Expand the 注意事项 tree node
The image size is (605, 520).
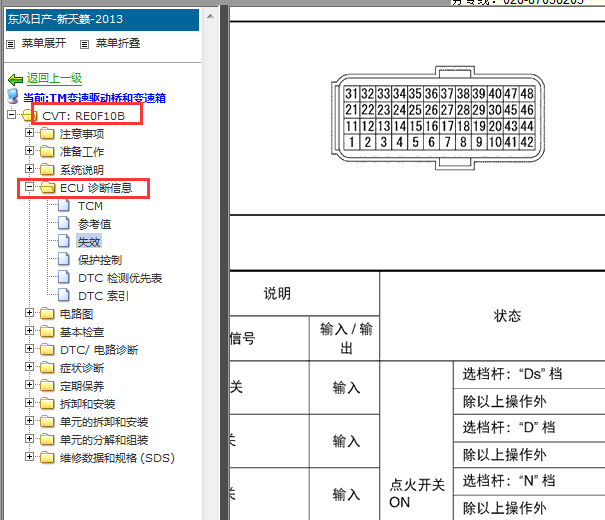coord(29,133)
